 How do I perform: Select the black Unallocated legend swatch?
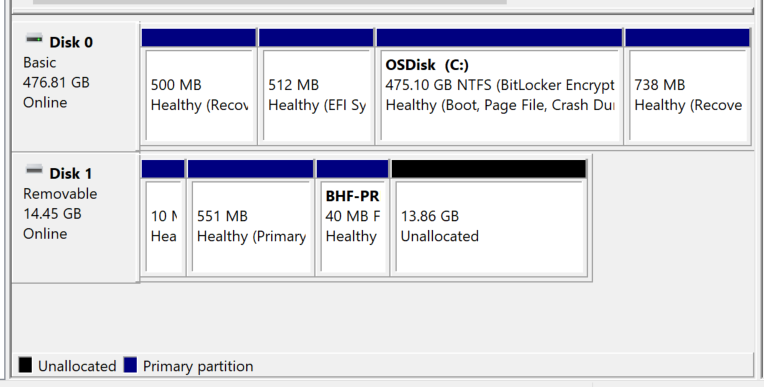[x=25, y=365]
